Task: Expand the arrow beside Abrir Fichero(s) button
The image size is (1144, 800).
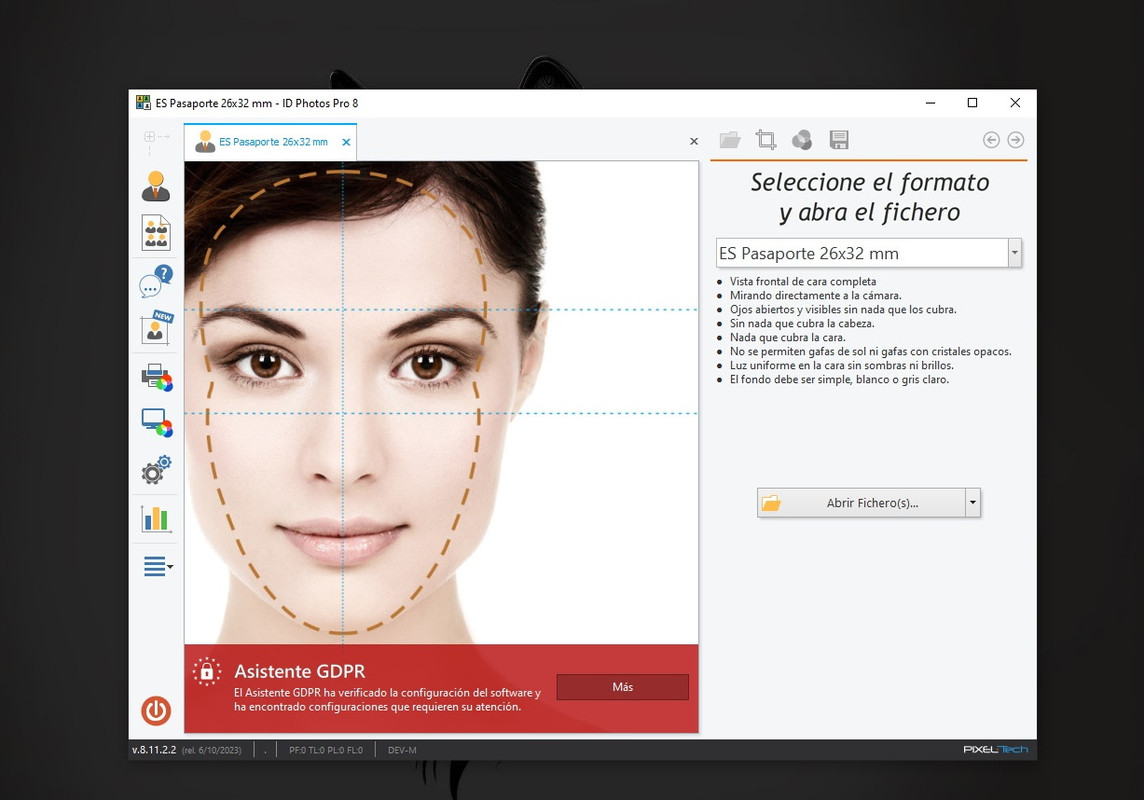Action: (973, 502)
